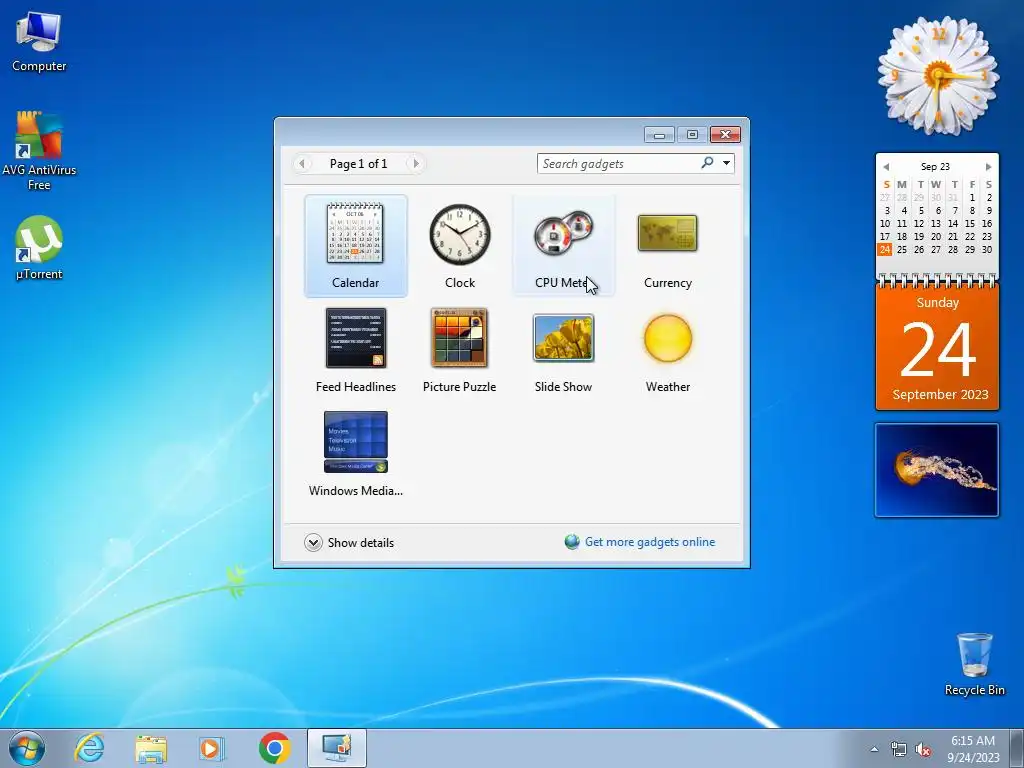Click the network tray icon
This screenshot has width=1024, height=768.
coord(899,749)
